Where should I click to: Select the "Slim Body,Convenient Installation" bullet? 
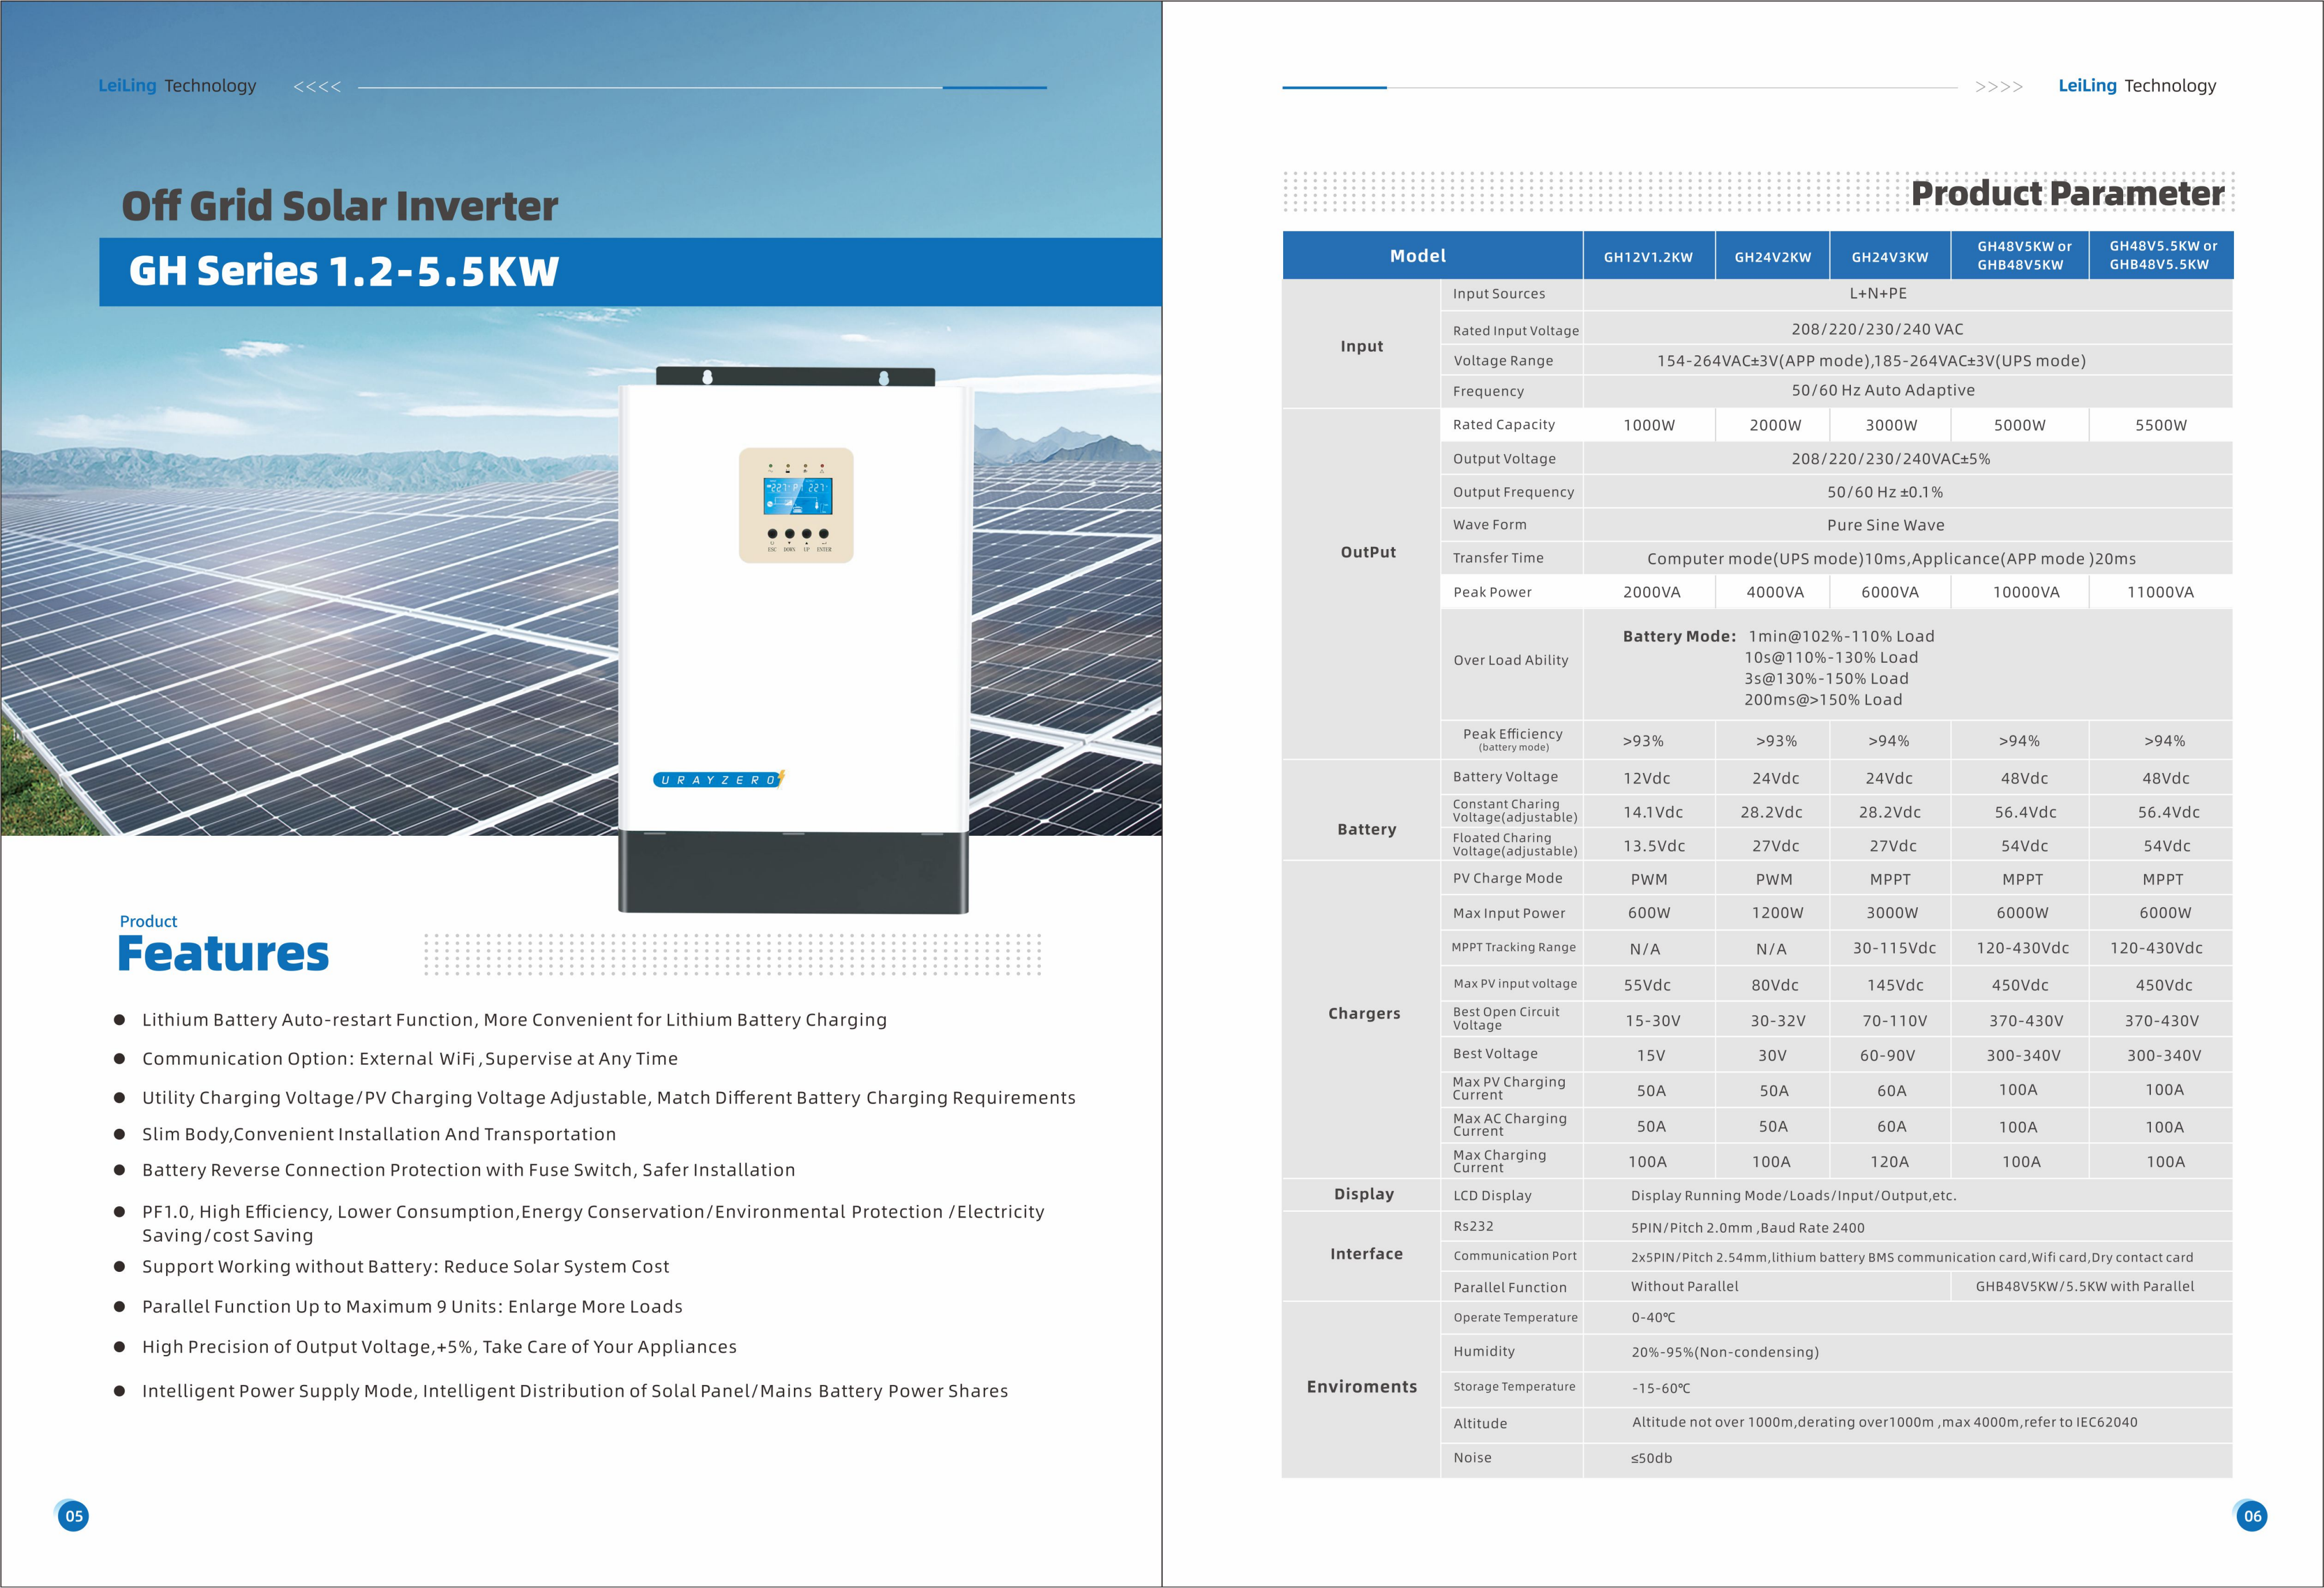(379, 1134)
